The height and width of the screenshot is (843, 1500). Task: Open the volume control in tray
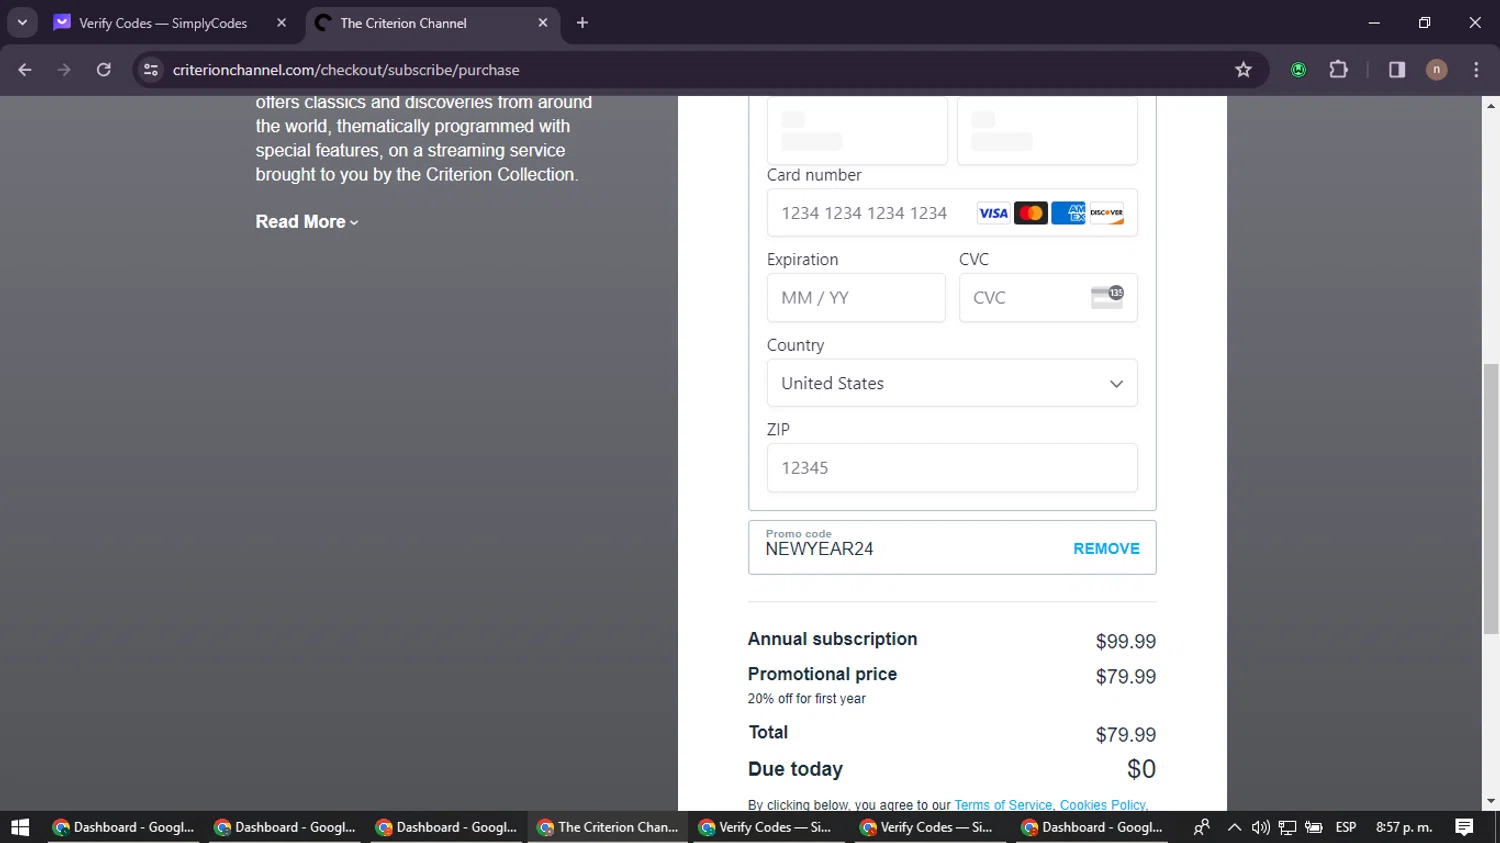pos(1261,827)
